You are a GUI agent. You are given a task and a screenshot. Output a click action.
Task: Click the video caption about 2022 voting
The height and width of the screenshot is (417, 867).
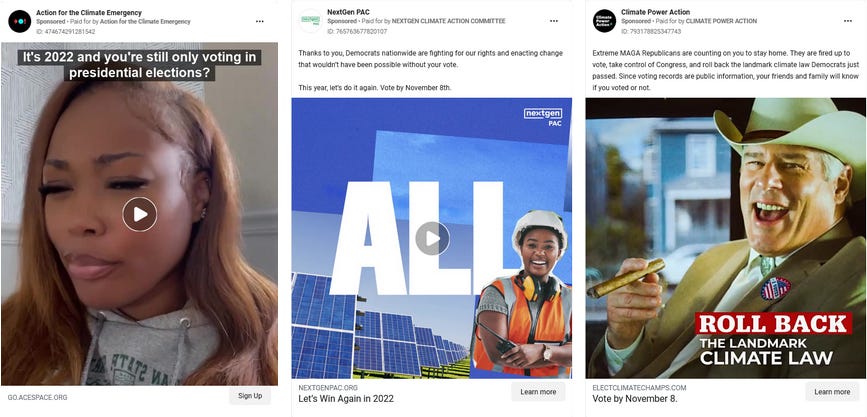[139, 65]
